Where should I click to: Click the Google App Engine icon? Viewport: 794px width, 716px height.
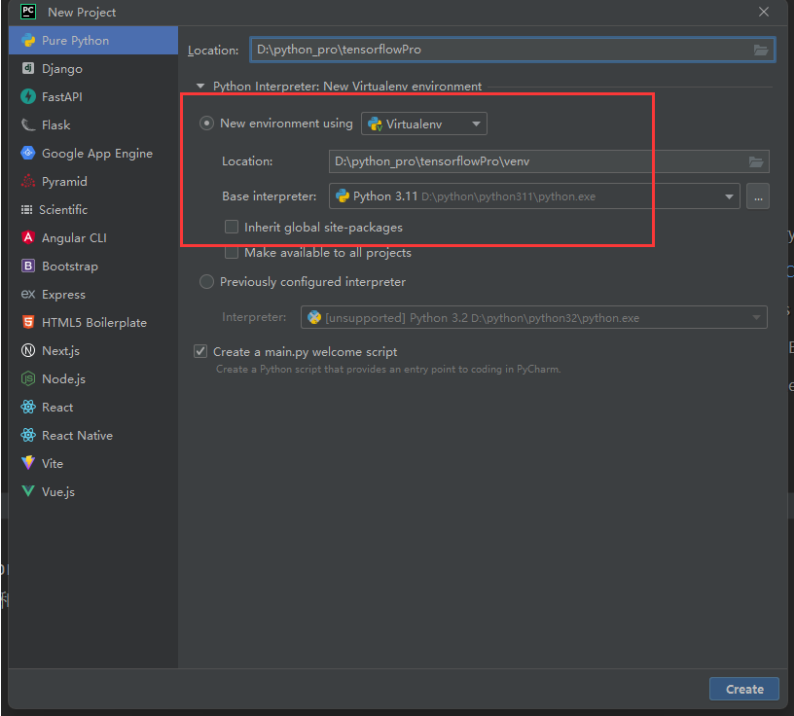point(28,152)
